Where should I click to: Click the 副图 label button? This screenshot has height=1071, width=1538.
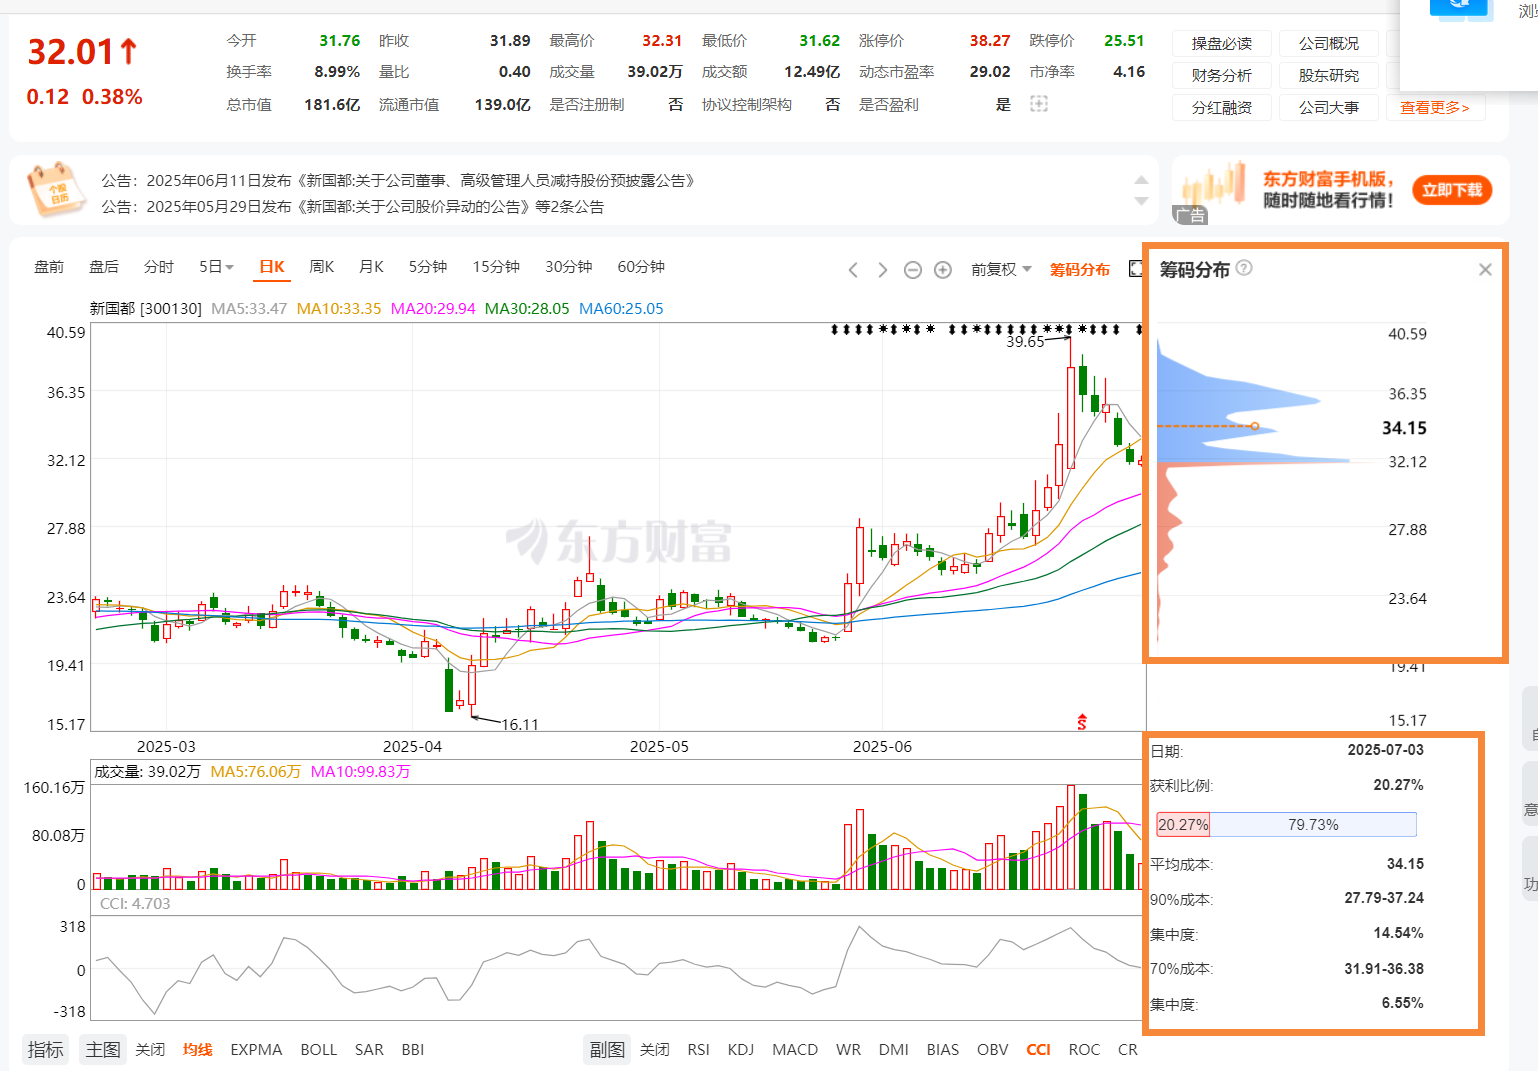[607, 1050]
